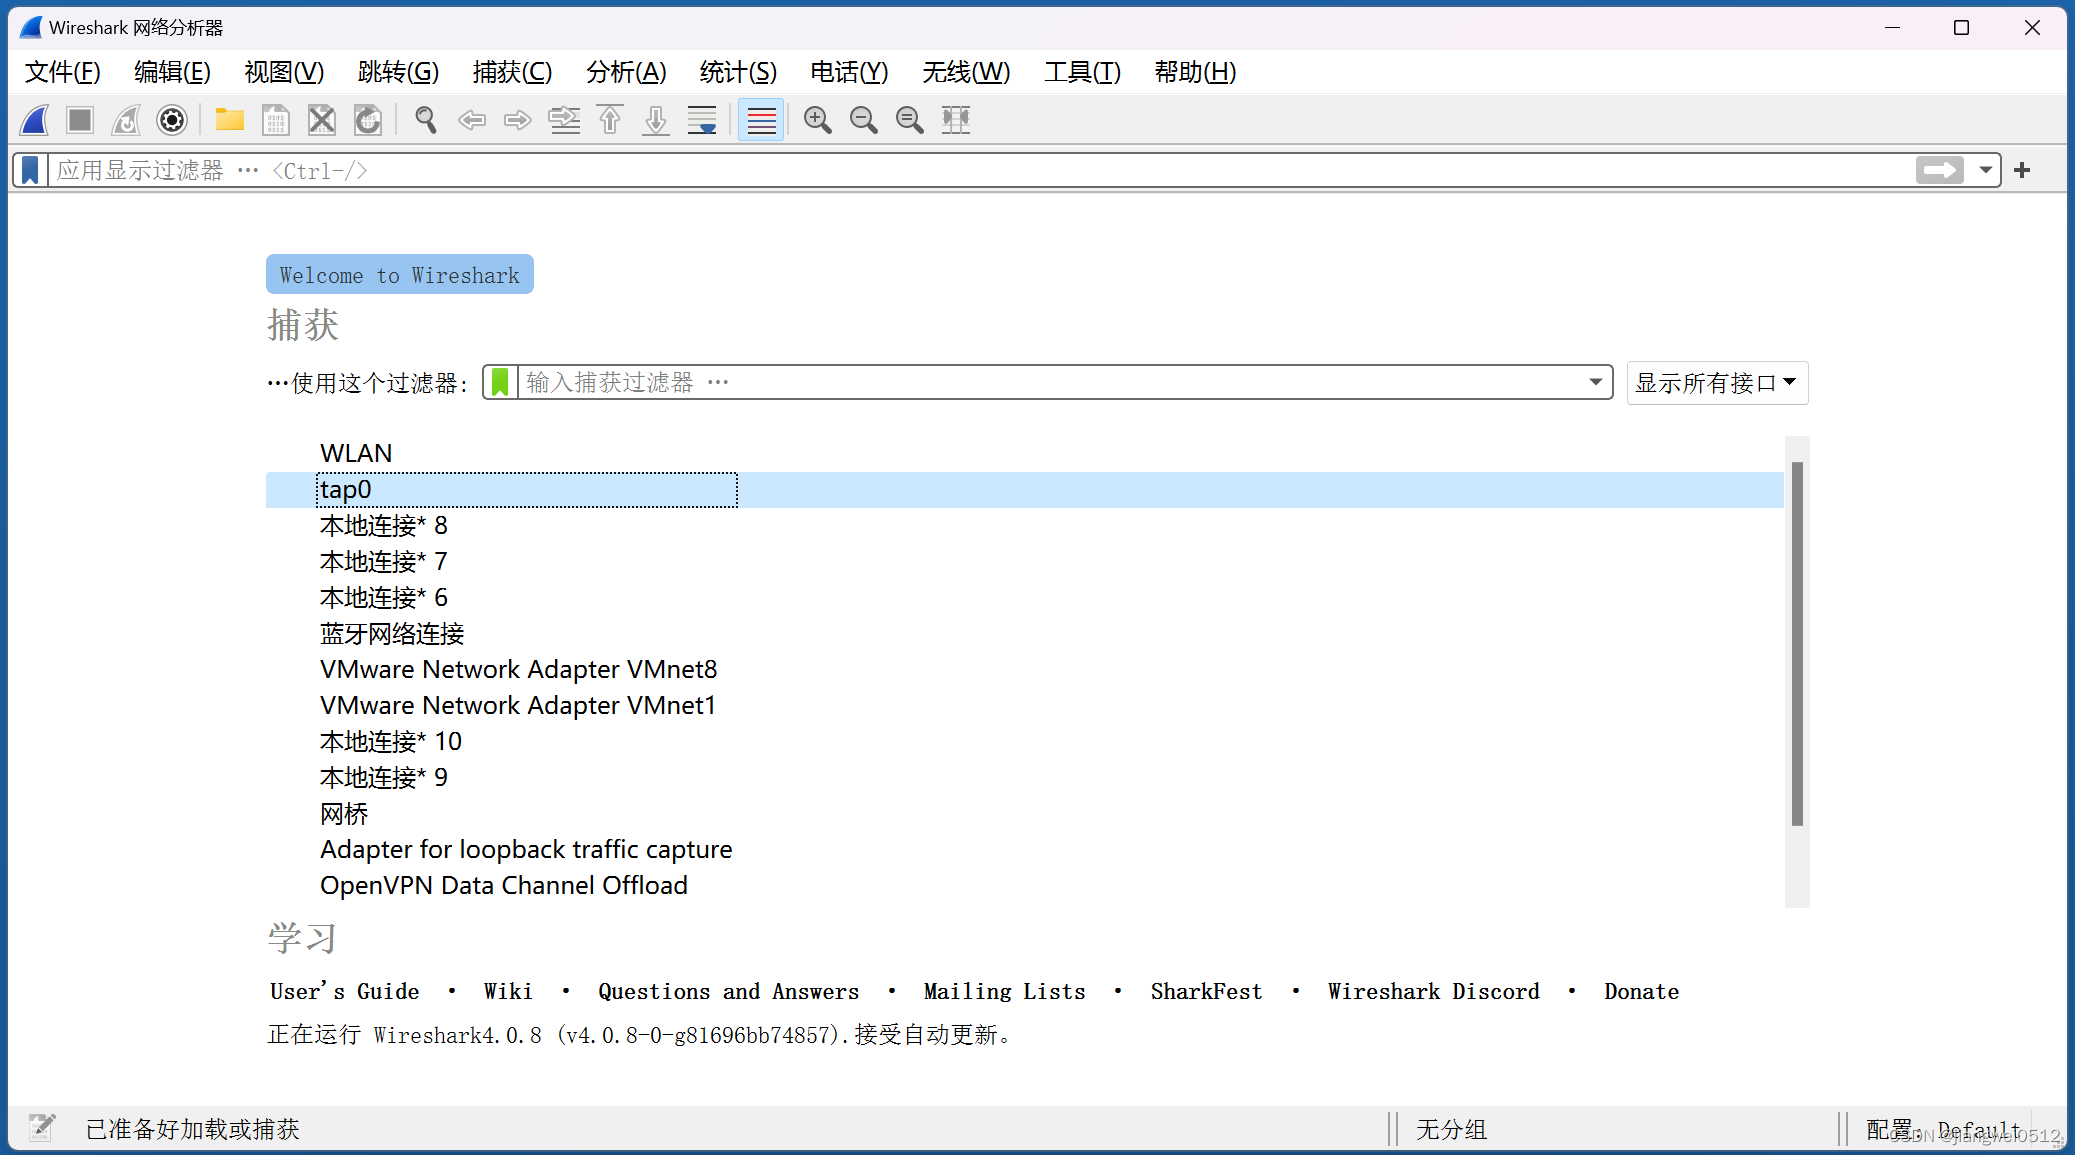The image size is (2075, 1155).
Task: Go forward to next packet arrow
Action: coord(518,120)
